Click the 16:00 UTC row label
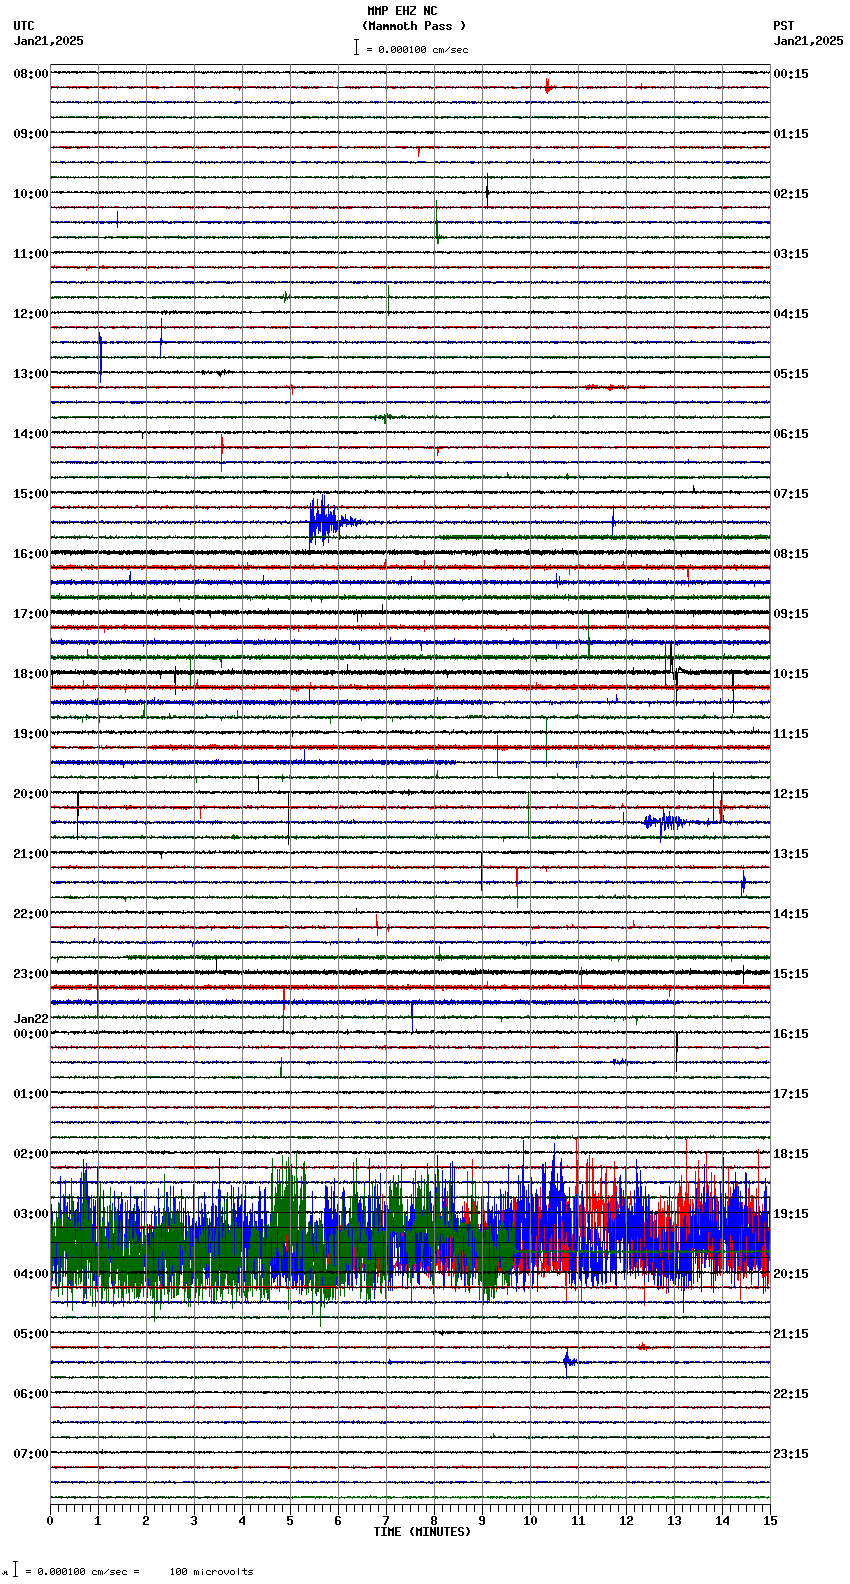Image resolution: width=850 pixels, height=1584 pixels. tap(31, 554)
